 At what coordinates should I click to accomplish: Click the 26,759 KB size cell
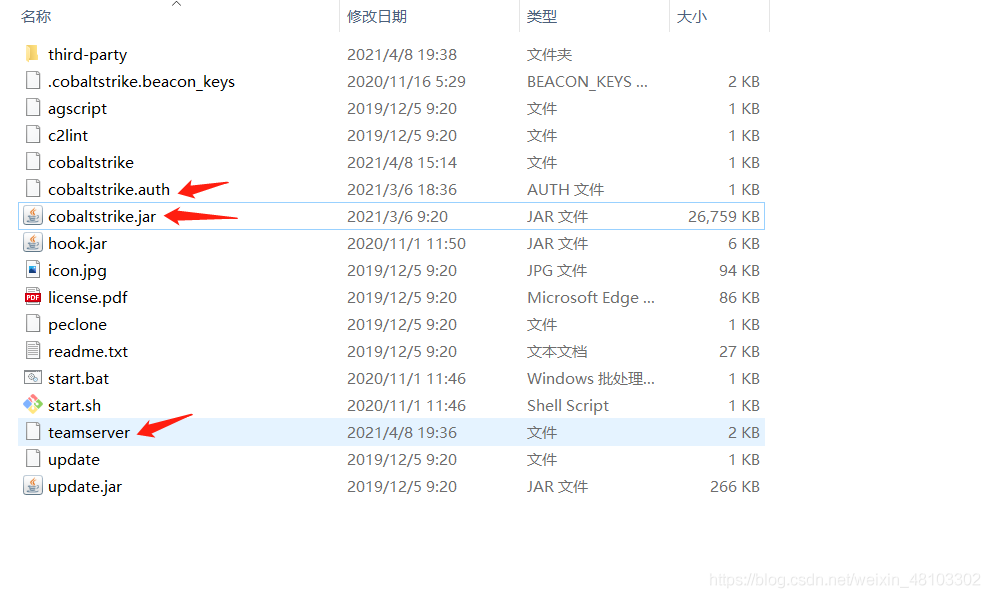click(x=724, y=217)
